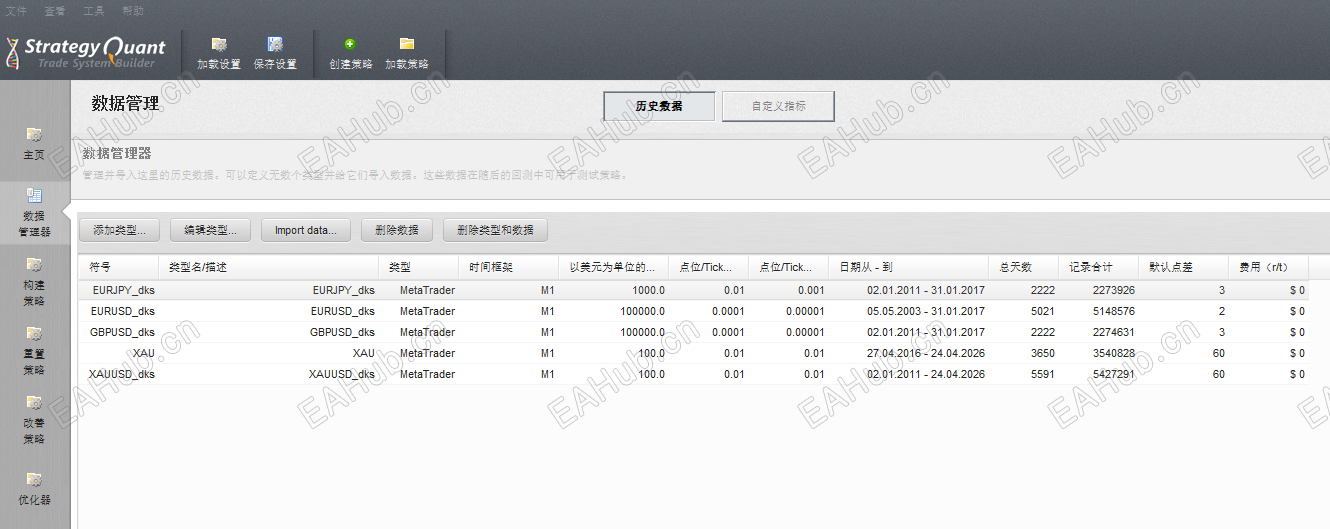
Task: Sort by the 时间框架 column header
Action: (508, 267)
